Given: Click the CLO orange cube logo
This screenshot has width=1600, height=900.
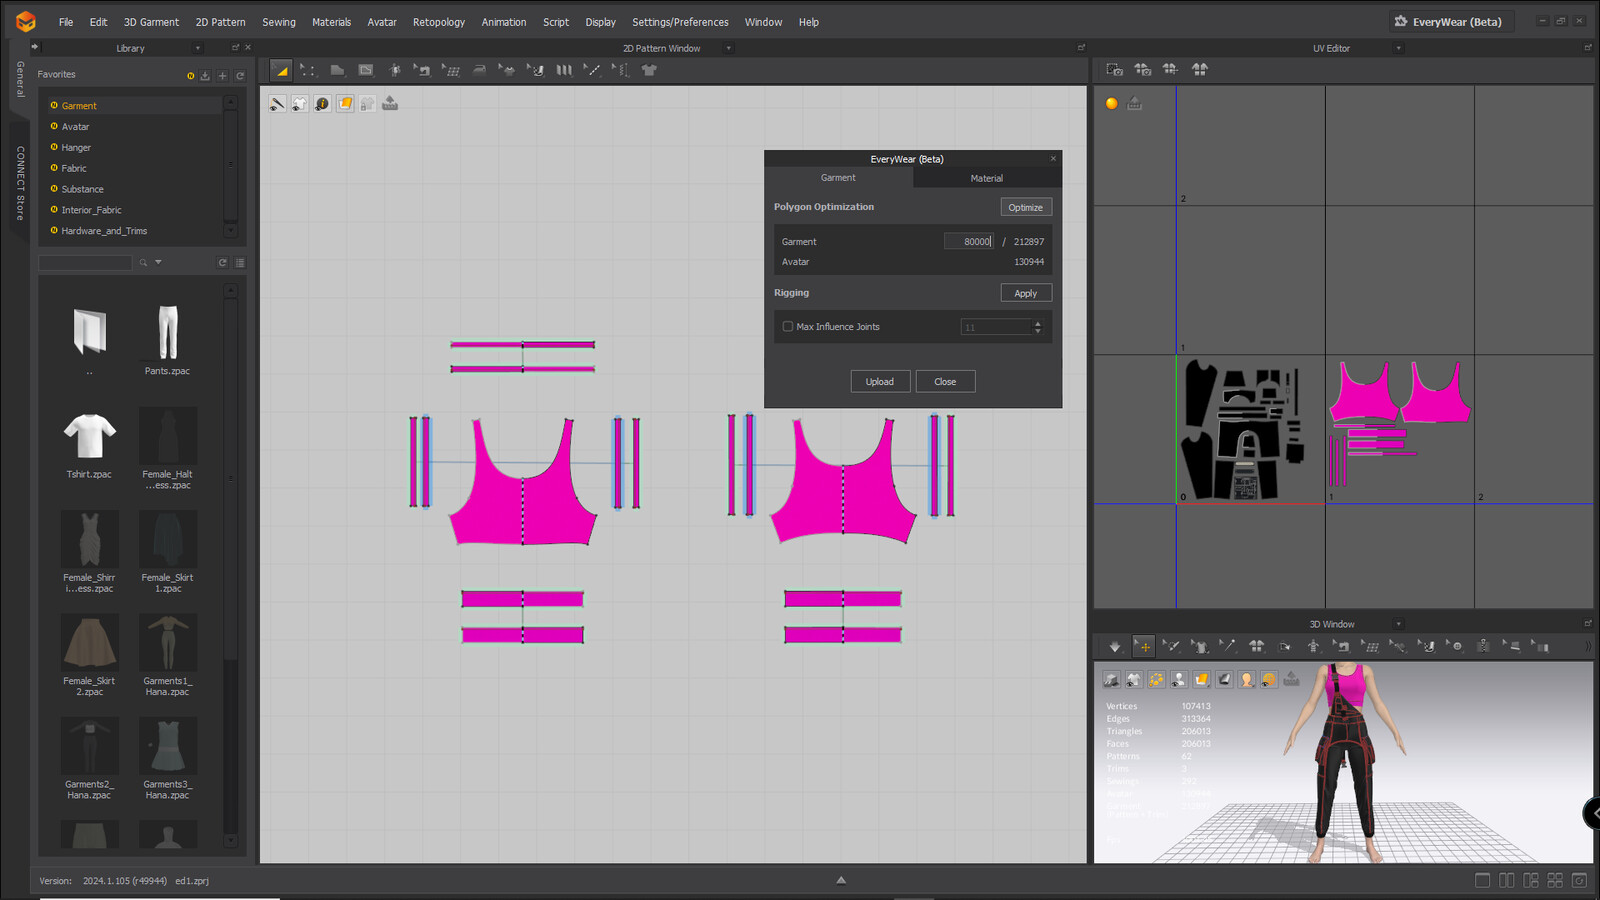Looking at the screenshot, I should (x=25, y=21).
